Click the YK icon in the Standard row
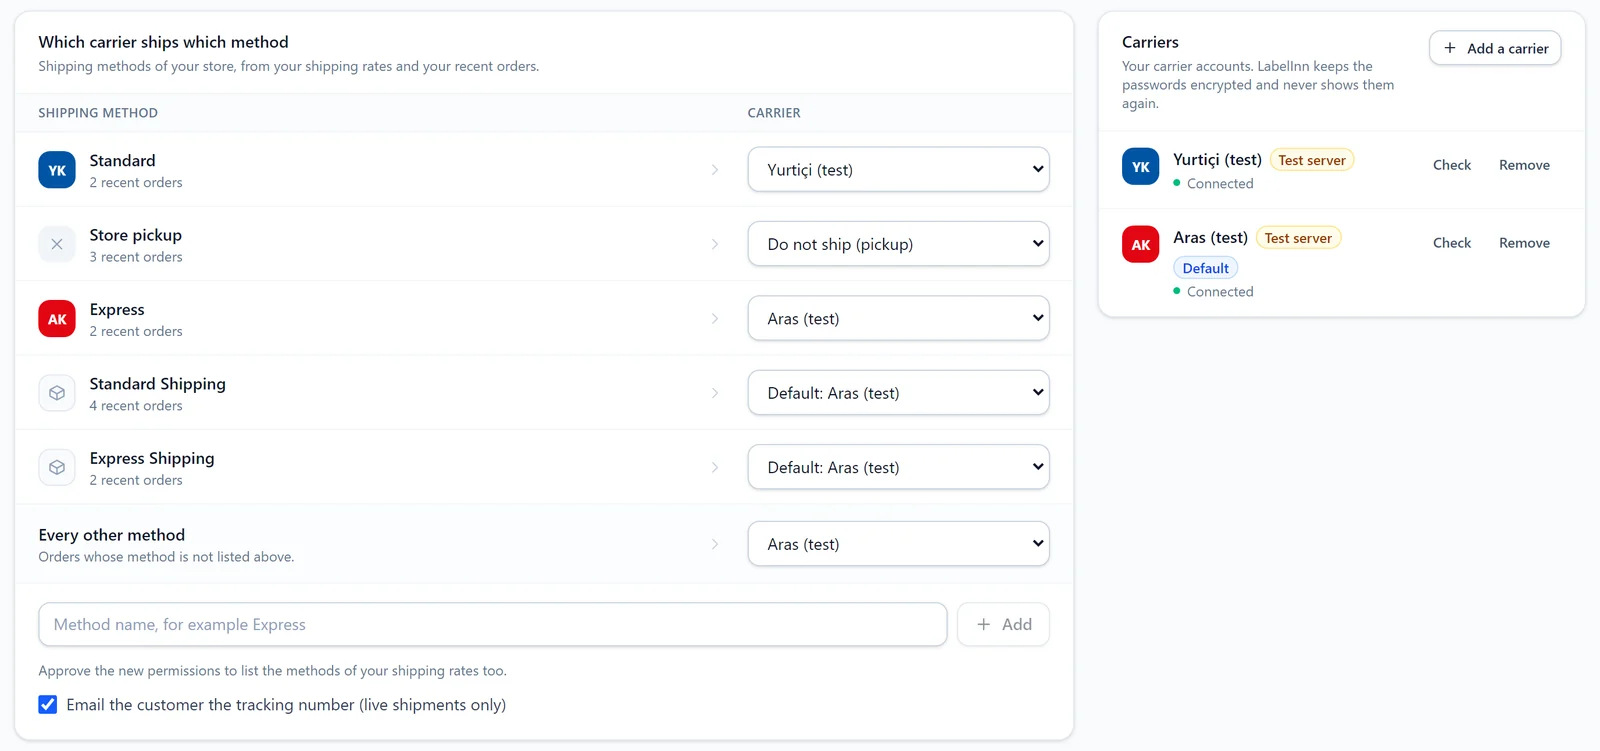 [x=57, y=170]
